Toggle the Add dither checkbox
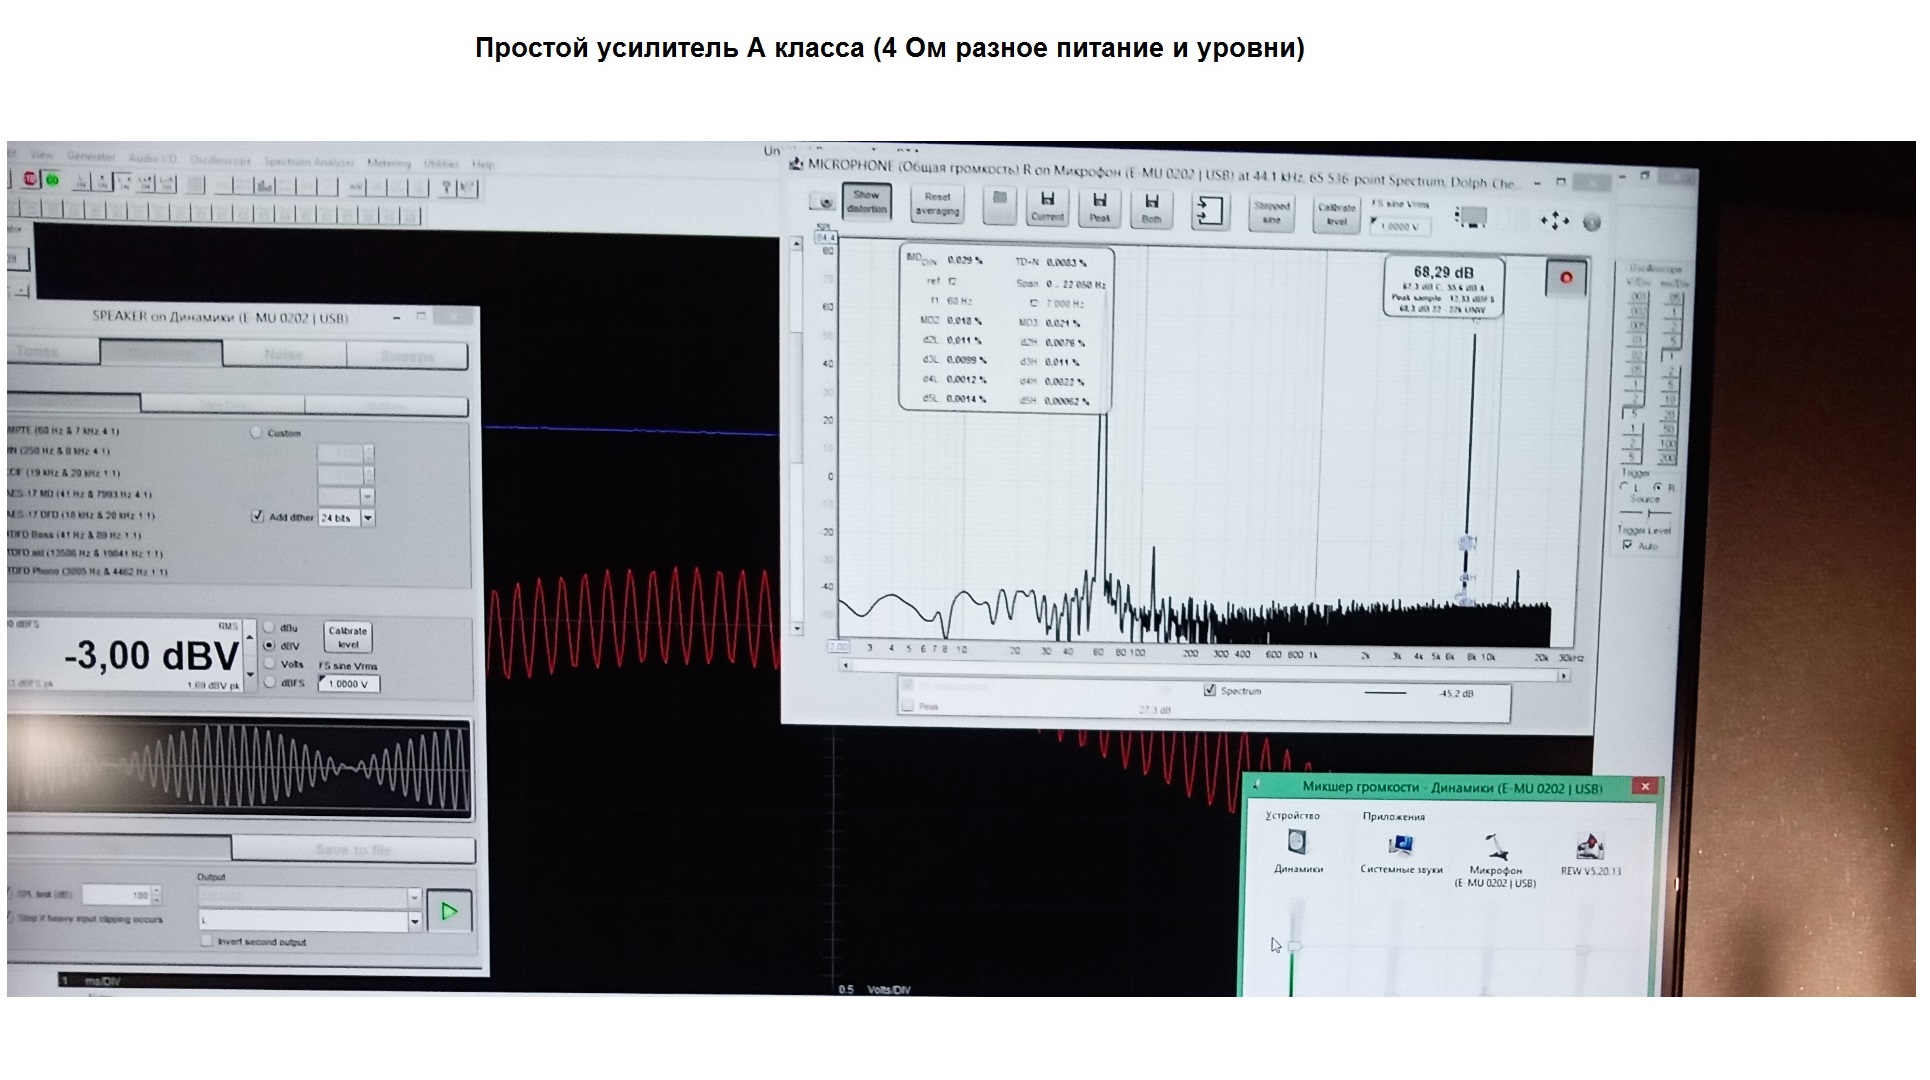Image resolution: width=1930 pixels, height=1080 pixels. click(258, 517)
